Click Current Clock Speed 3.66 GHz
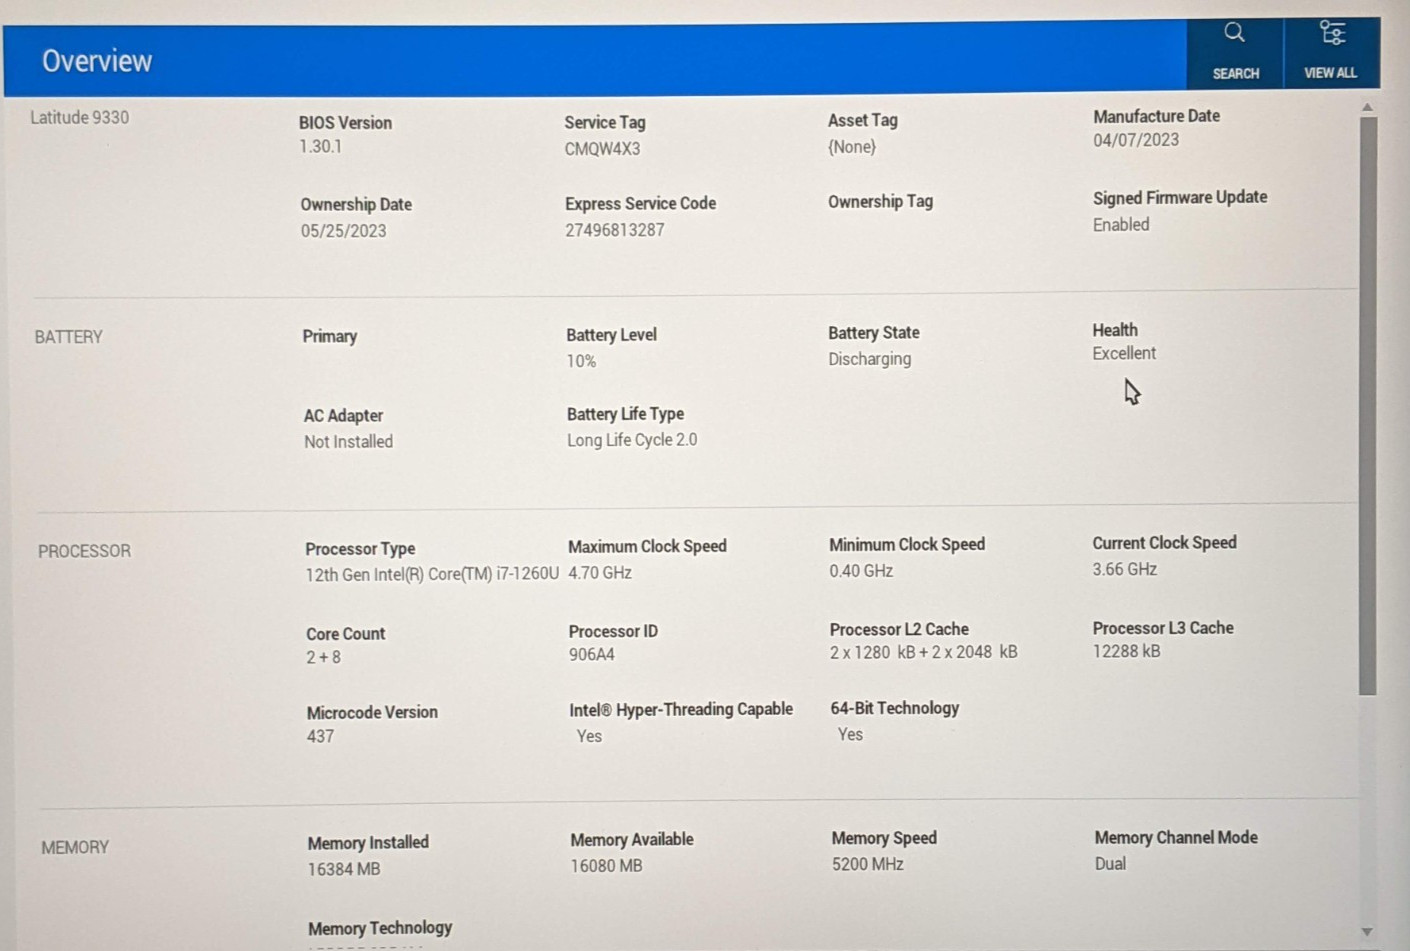The image size is (1410, 951). (1124, 569)
